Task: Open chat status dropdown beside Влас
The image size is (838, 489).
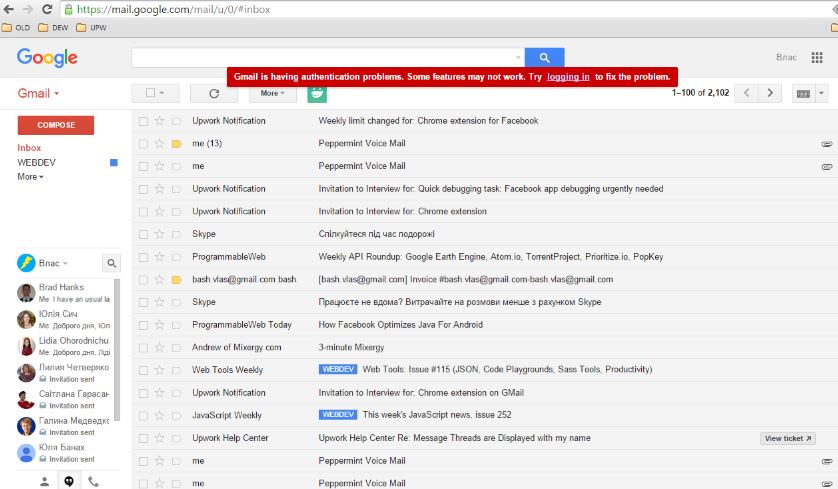Action: tap(65, 263)
